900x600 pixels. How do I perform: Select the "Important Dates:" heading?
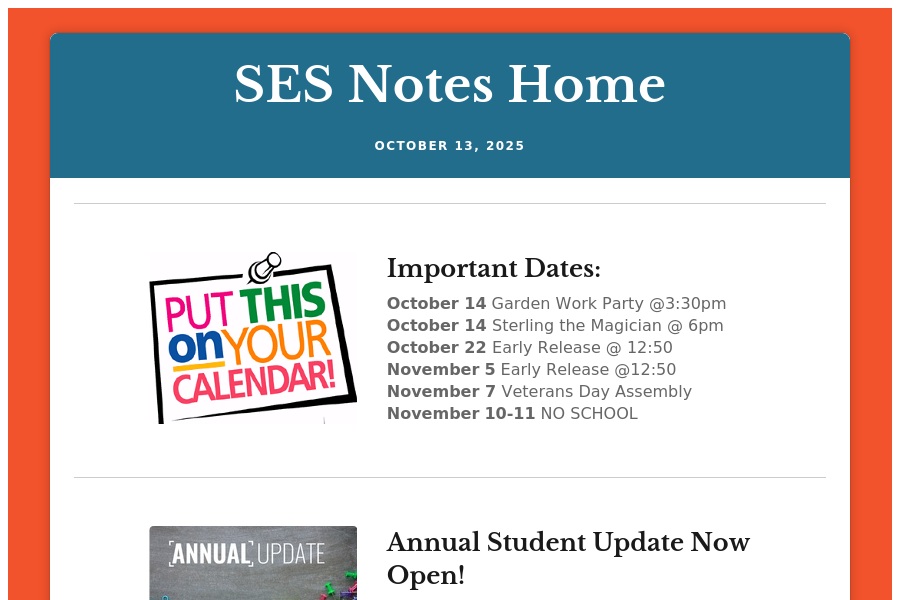coord(493,269)
